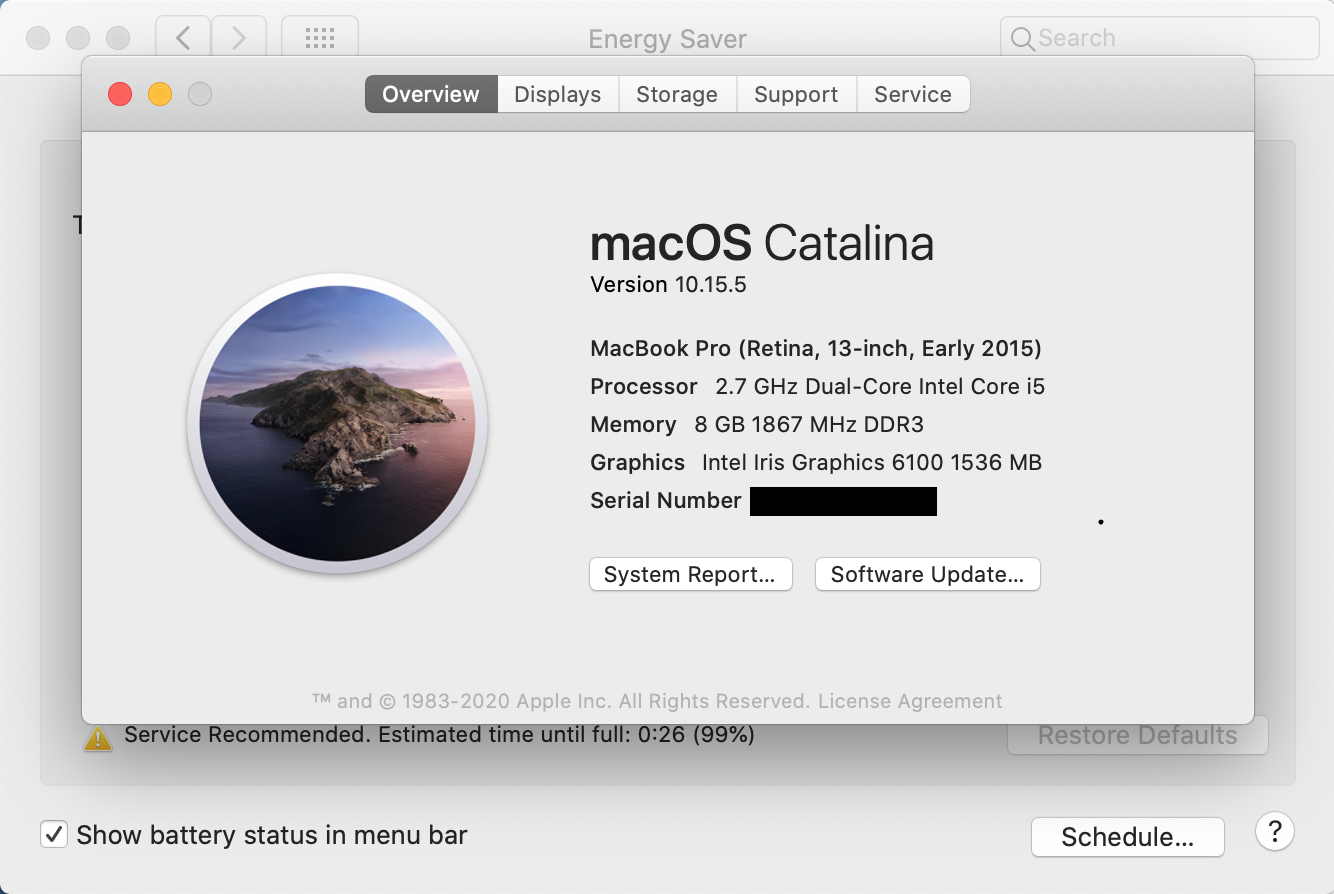
Task: Open the License Agreement link
Action: coord(910,701)
